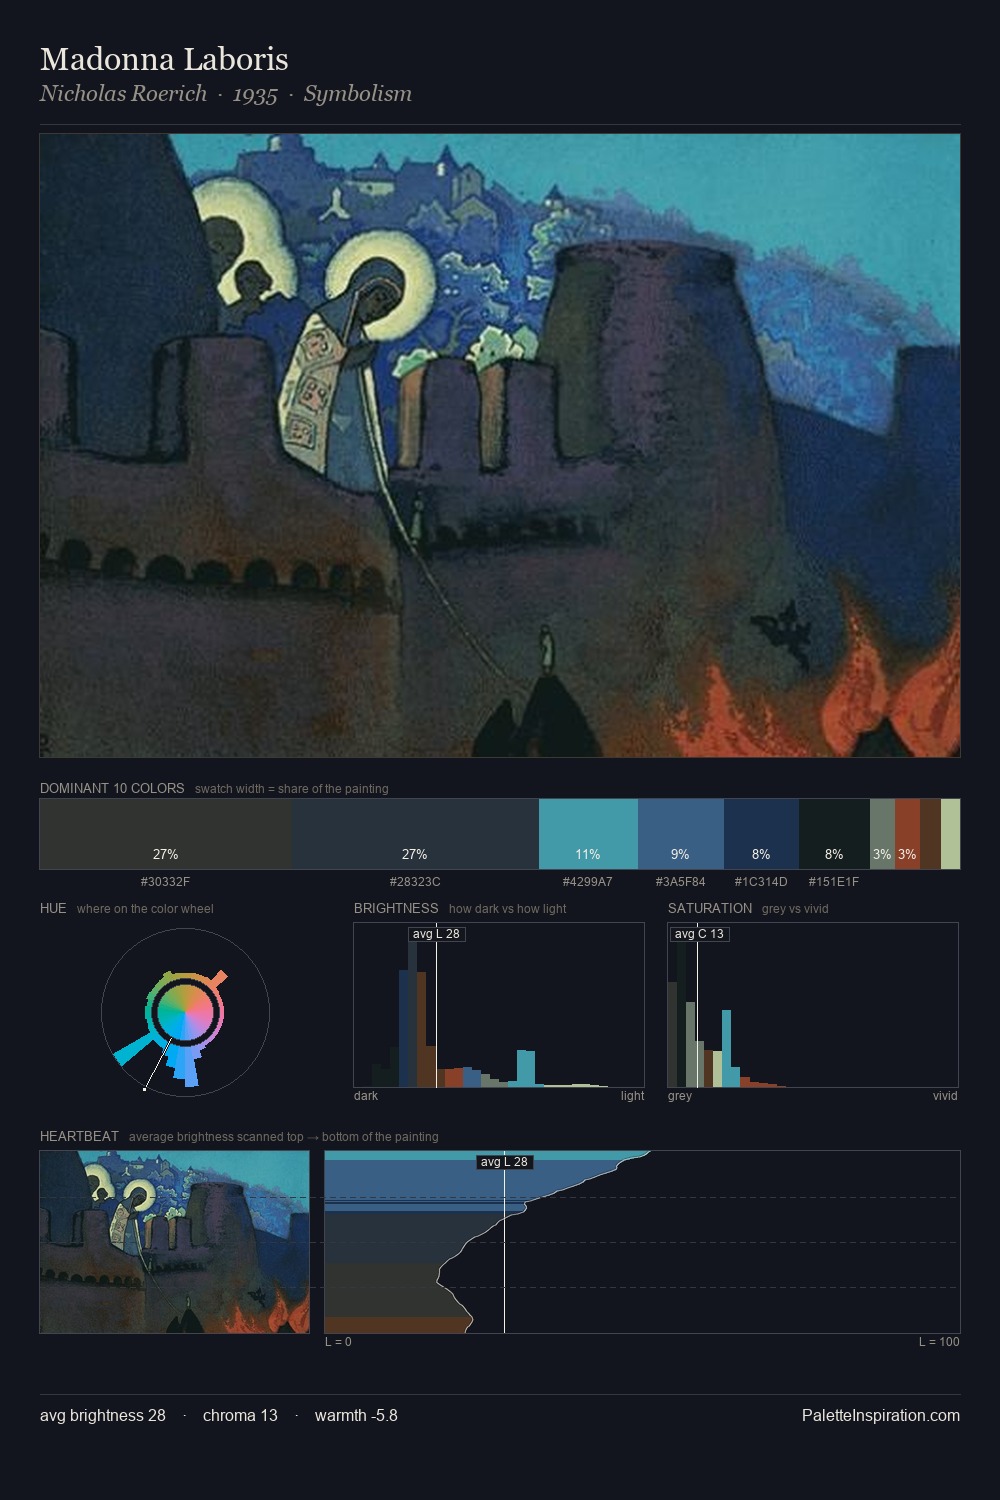Viewport: 1000px width, 1500px height.
Task: Click the teal bar in Brightness histogram
Action: click(525, 1068)
